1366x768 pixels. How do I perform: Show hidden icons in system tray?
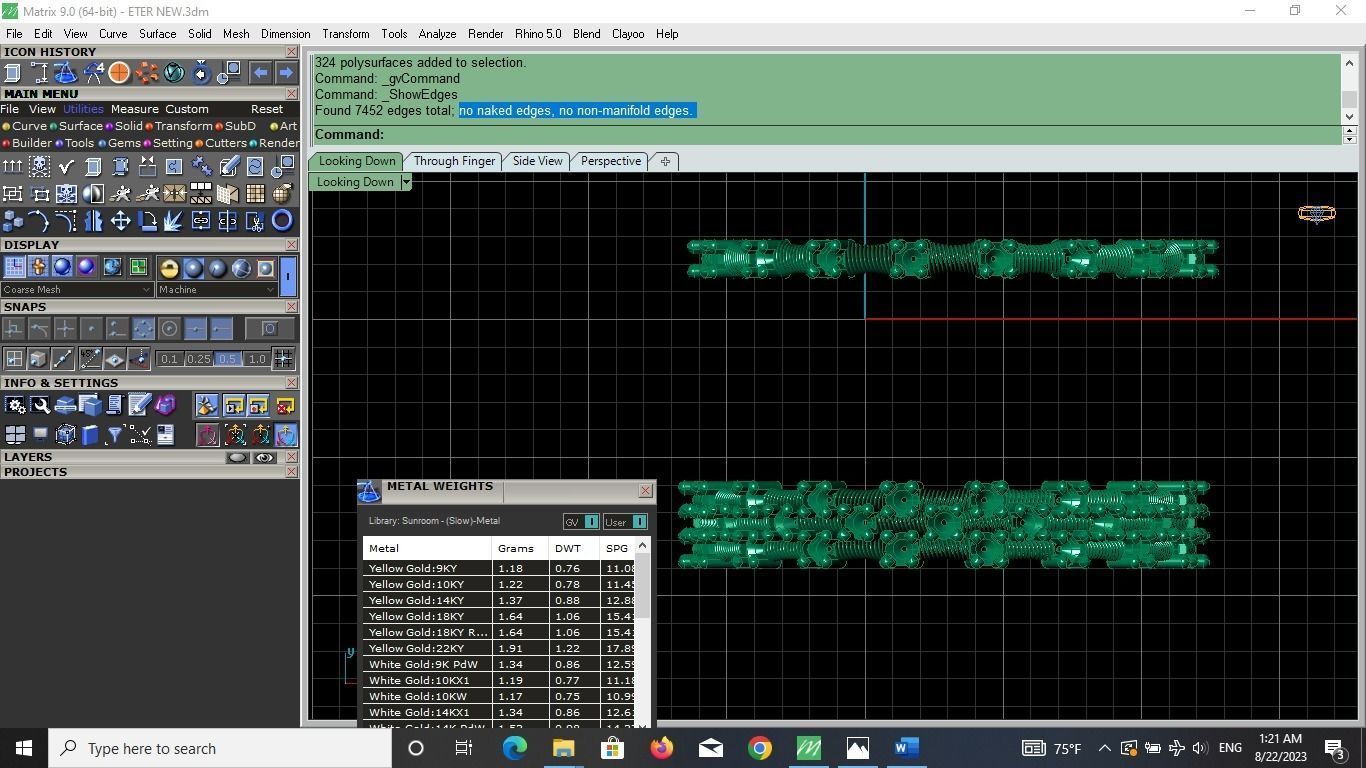(x=1104, y=748)
